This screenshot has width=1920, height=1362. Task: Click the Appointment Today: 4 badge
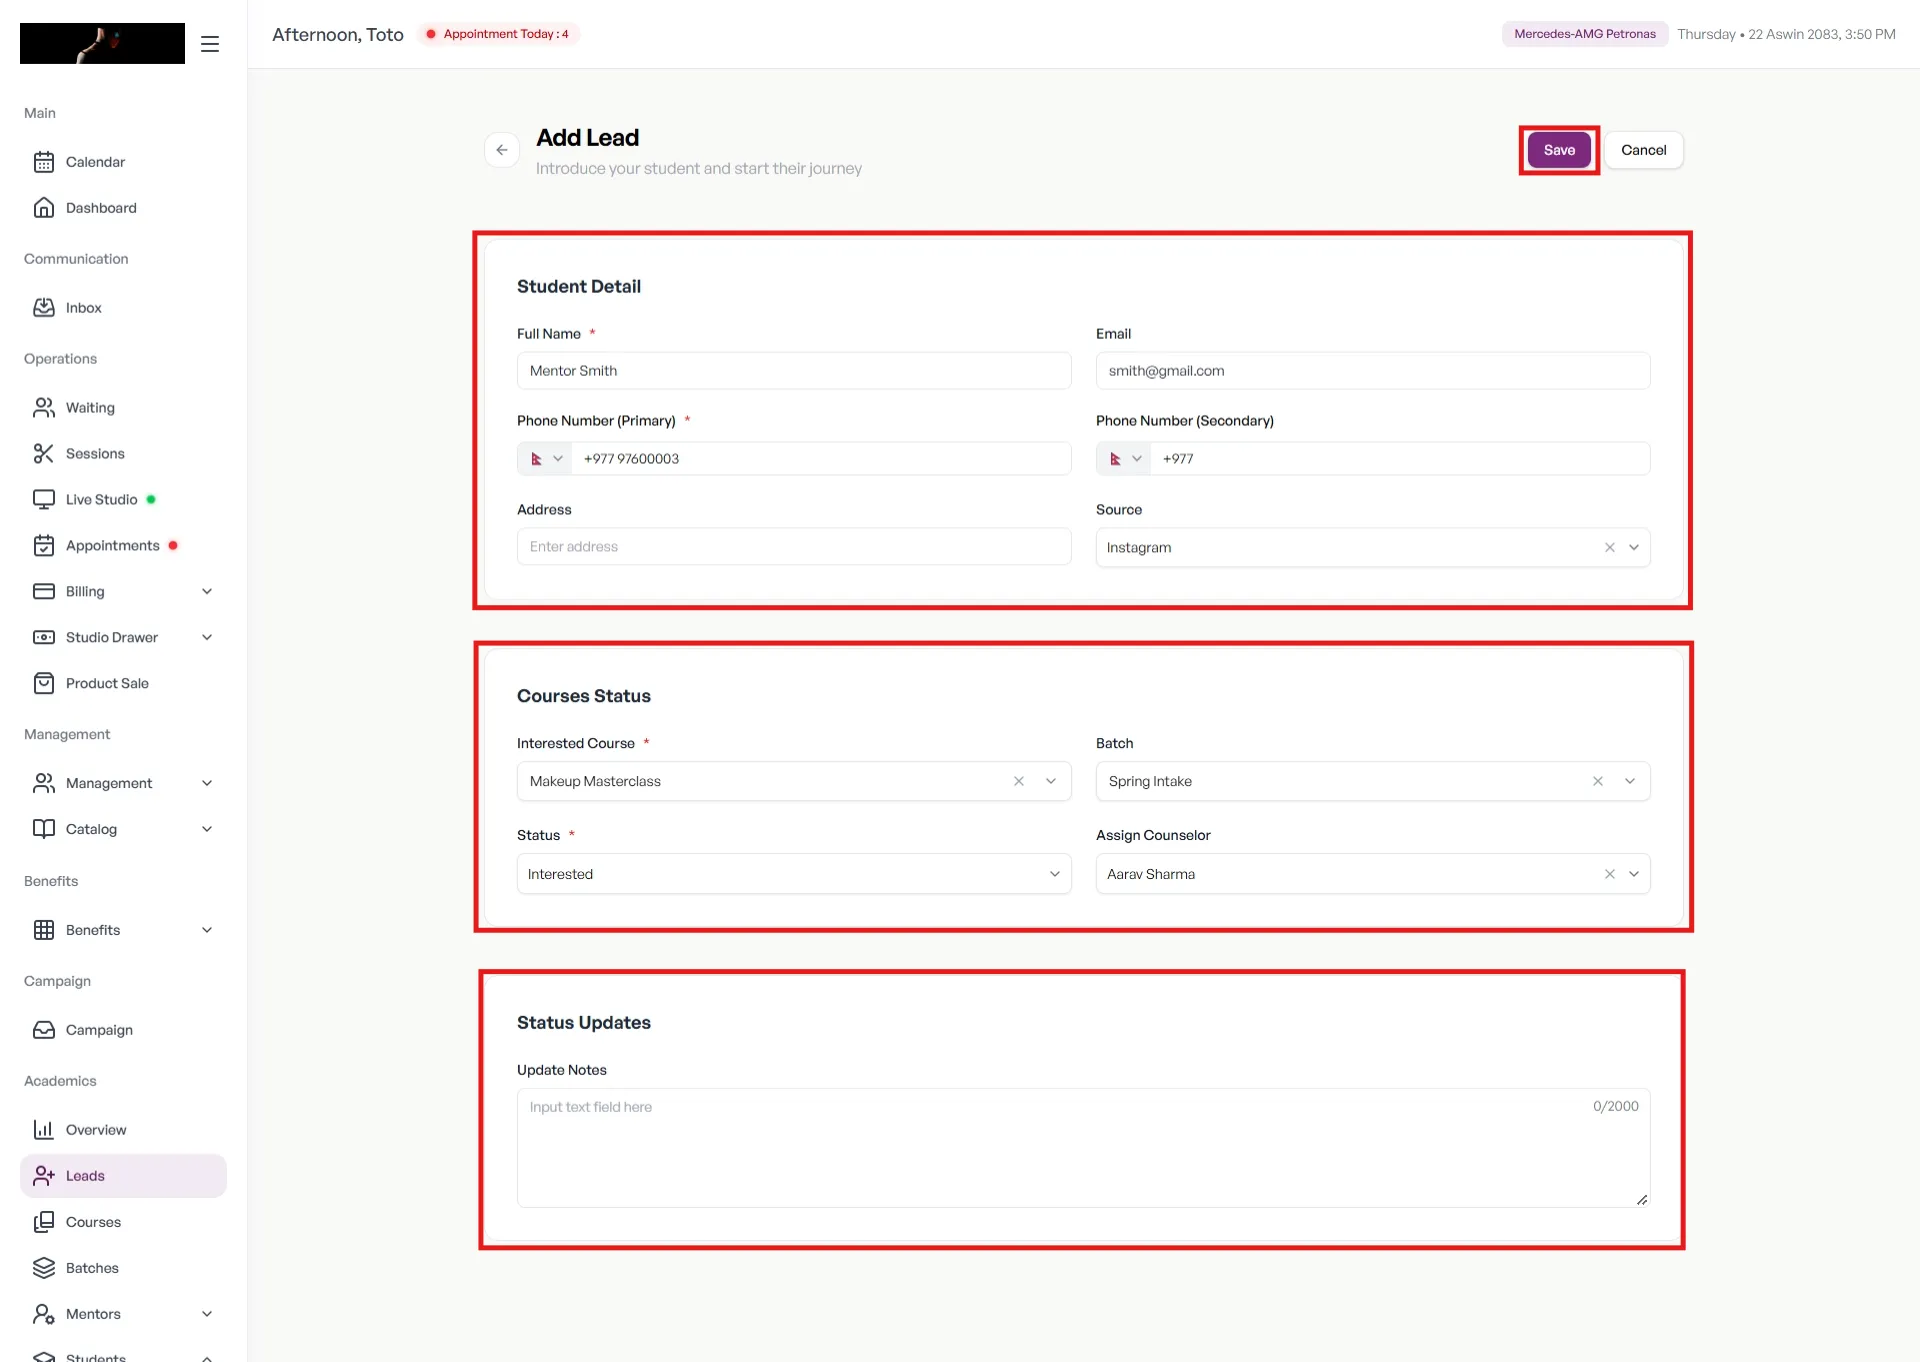(498, 34)
